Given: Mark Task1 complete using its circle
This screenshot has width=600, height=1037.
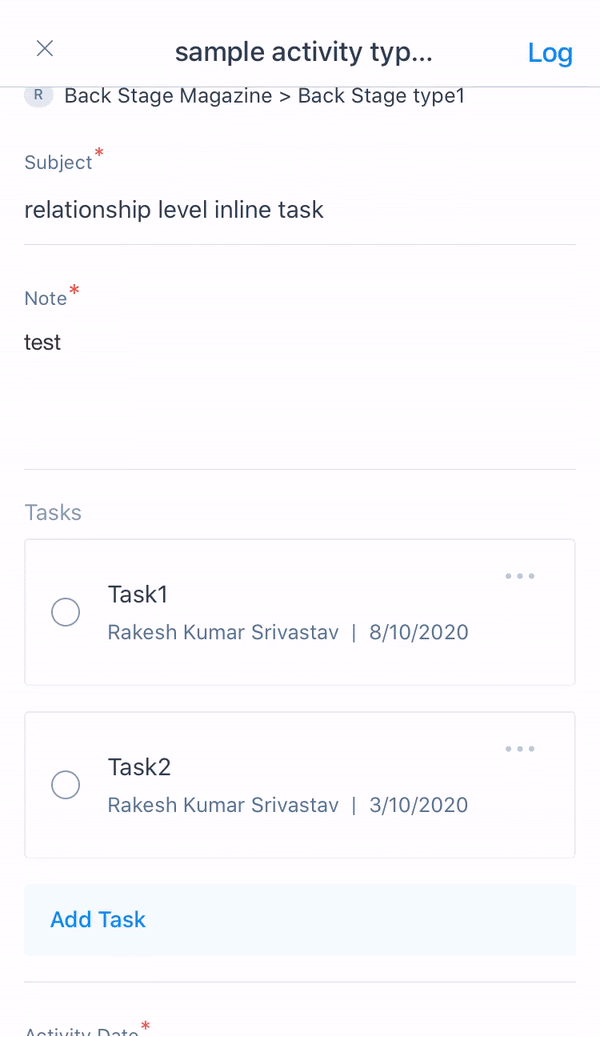Looking at the screenshot, I should pyautogui.click(x=66, y=612).
